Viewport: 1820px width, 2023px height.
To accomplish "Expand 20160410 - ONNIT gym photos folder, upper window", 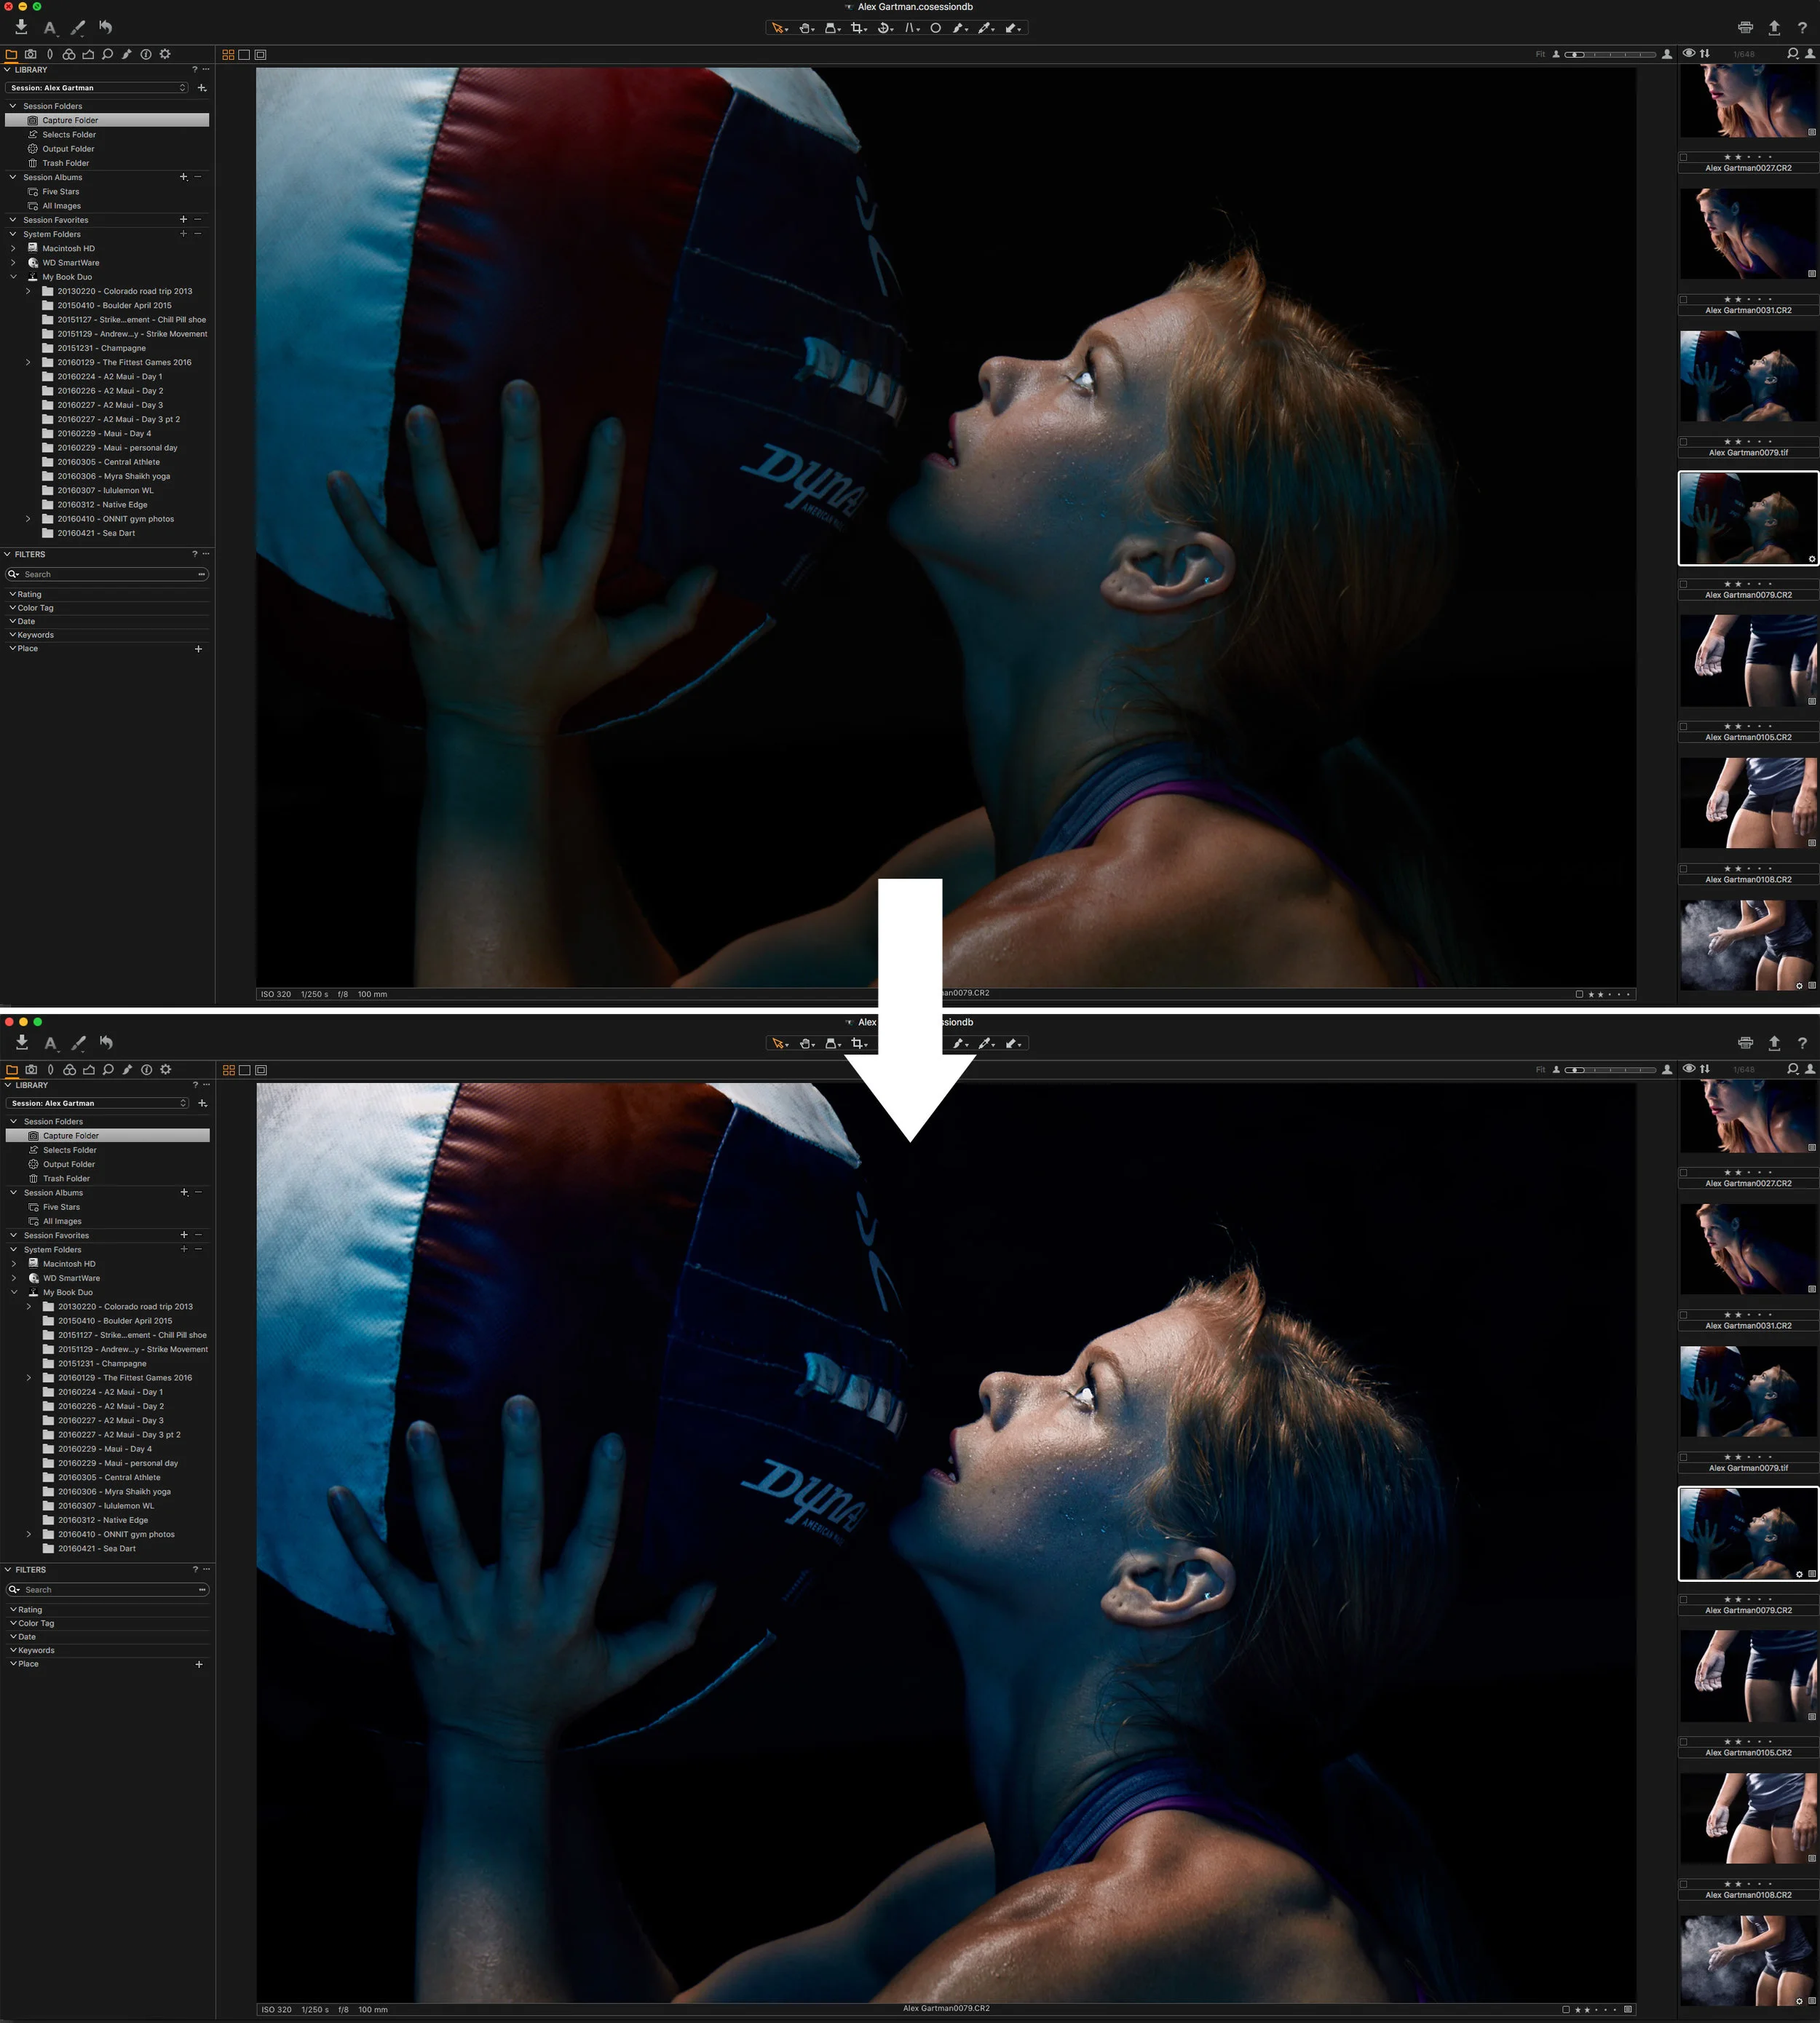I will click(x=28, y=519).
